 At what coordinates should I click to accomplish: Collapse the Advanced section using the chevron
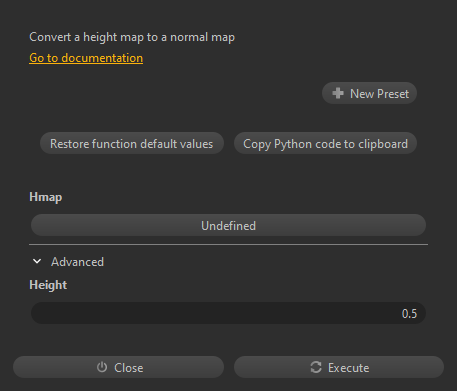[37, 262]
